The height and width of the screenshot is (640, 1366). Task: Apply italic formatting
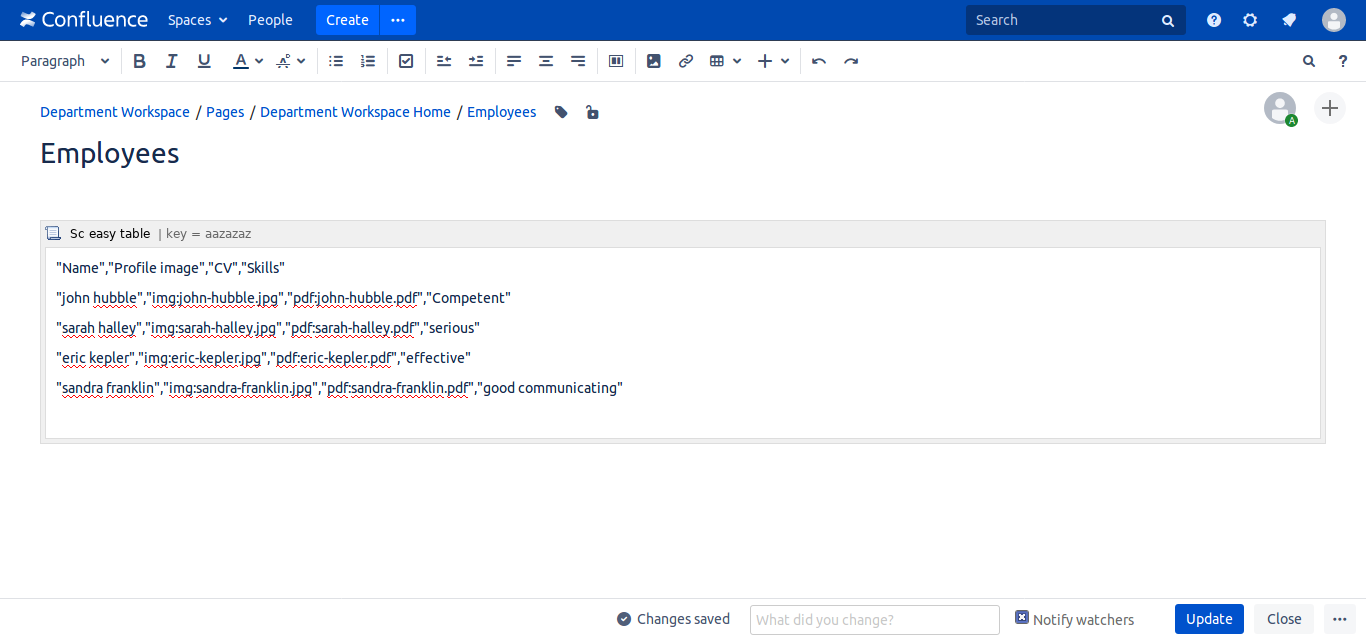(171, 61)
